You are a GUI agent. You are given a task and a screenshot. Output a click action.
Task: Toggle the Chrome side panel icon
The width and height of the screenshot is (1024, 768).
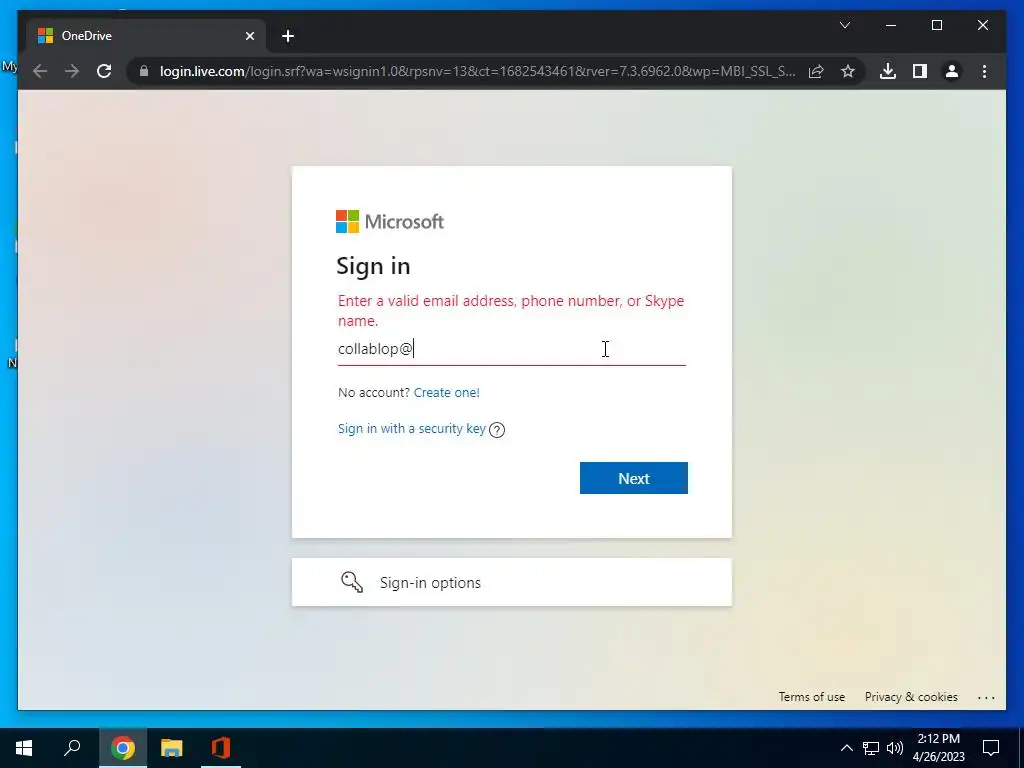point(920,71)
